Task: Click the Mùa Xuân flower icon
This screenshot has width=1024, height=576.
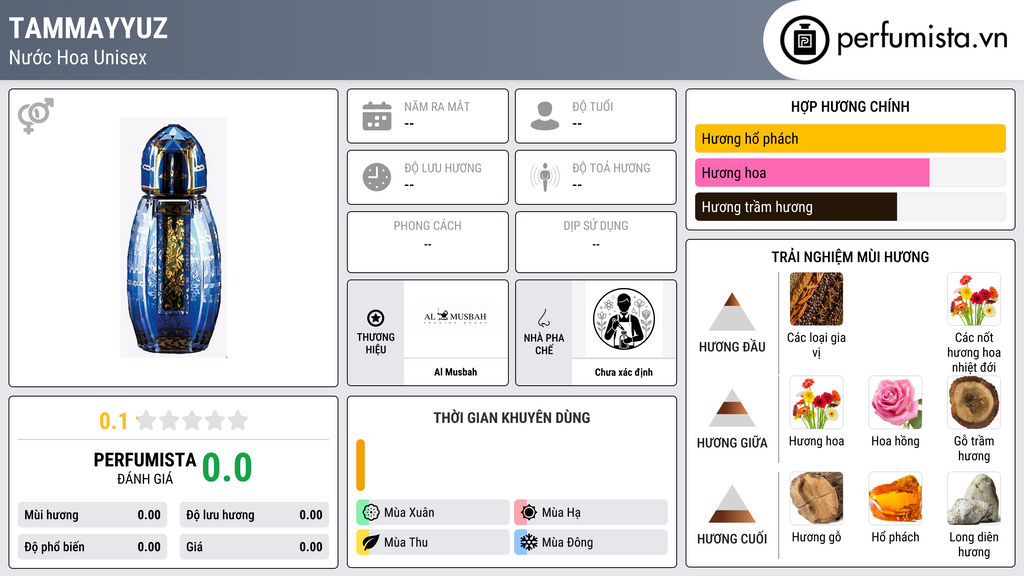Action: (x=371, y=513)
